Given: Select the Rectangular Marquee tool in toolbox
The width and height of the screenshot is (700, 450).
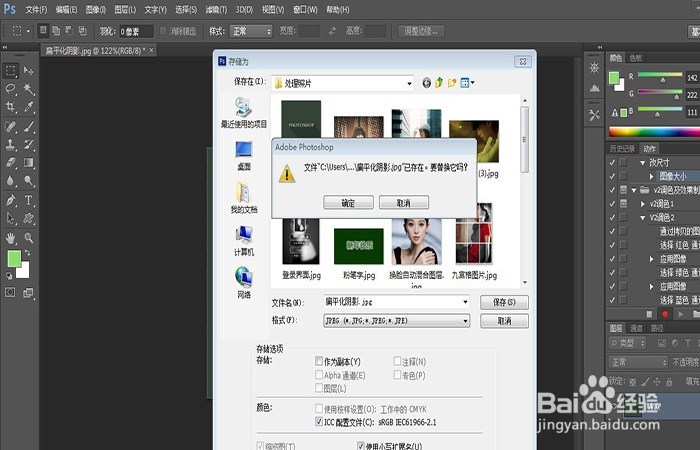Looking at the screenshot, I should click(10, 71).
